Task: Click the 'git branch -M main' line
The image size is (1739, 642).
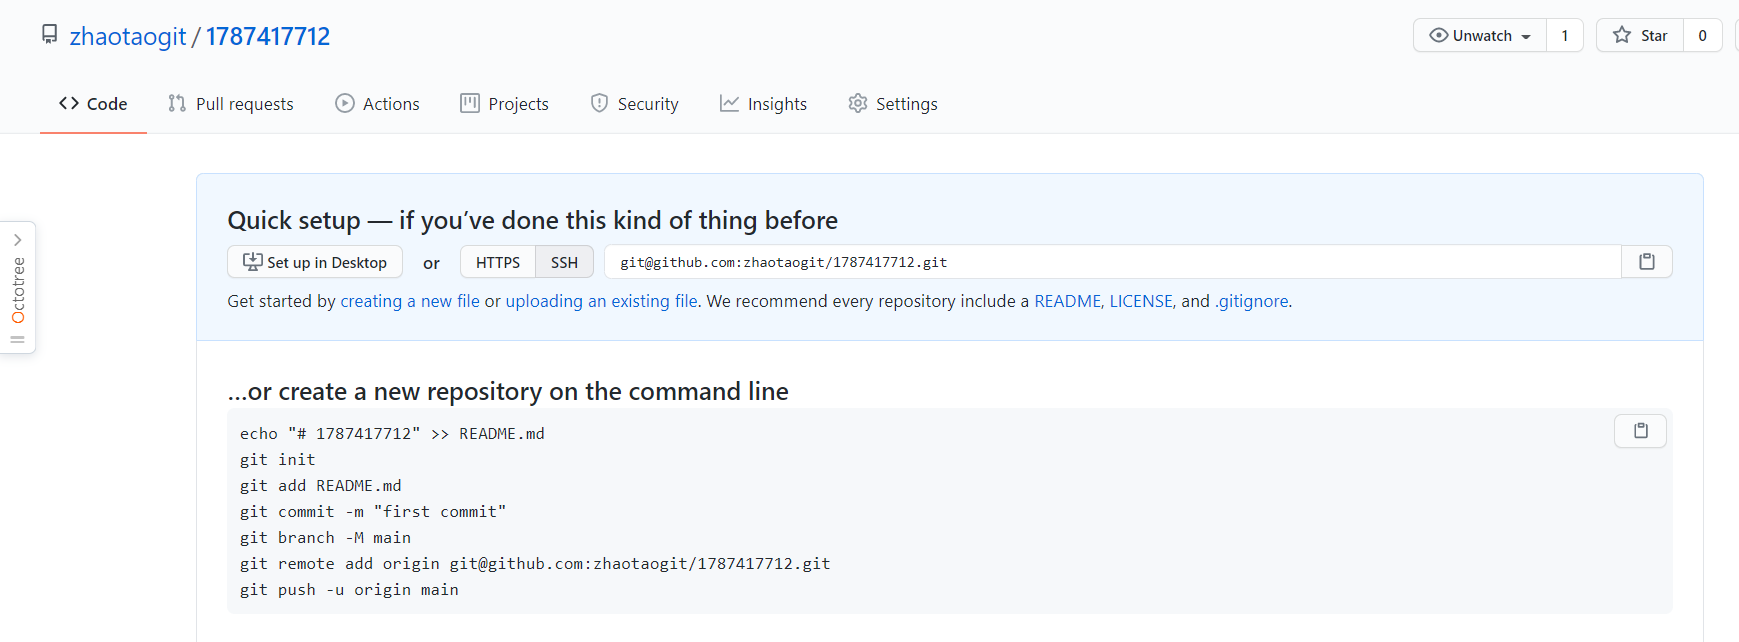Action: 326,537
